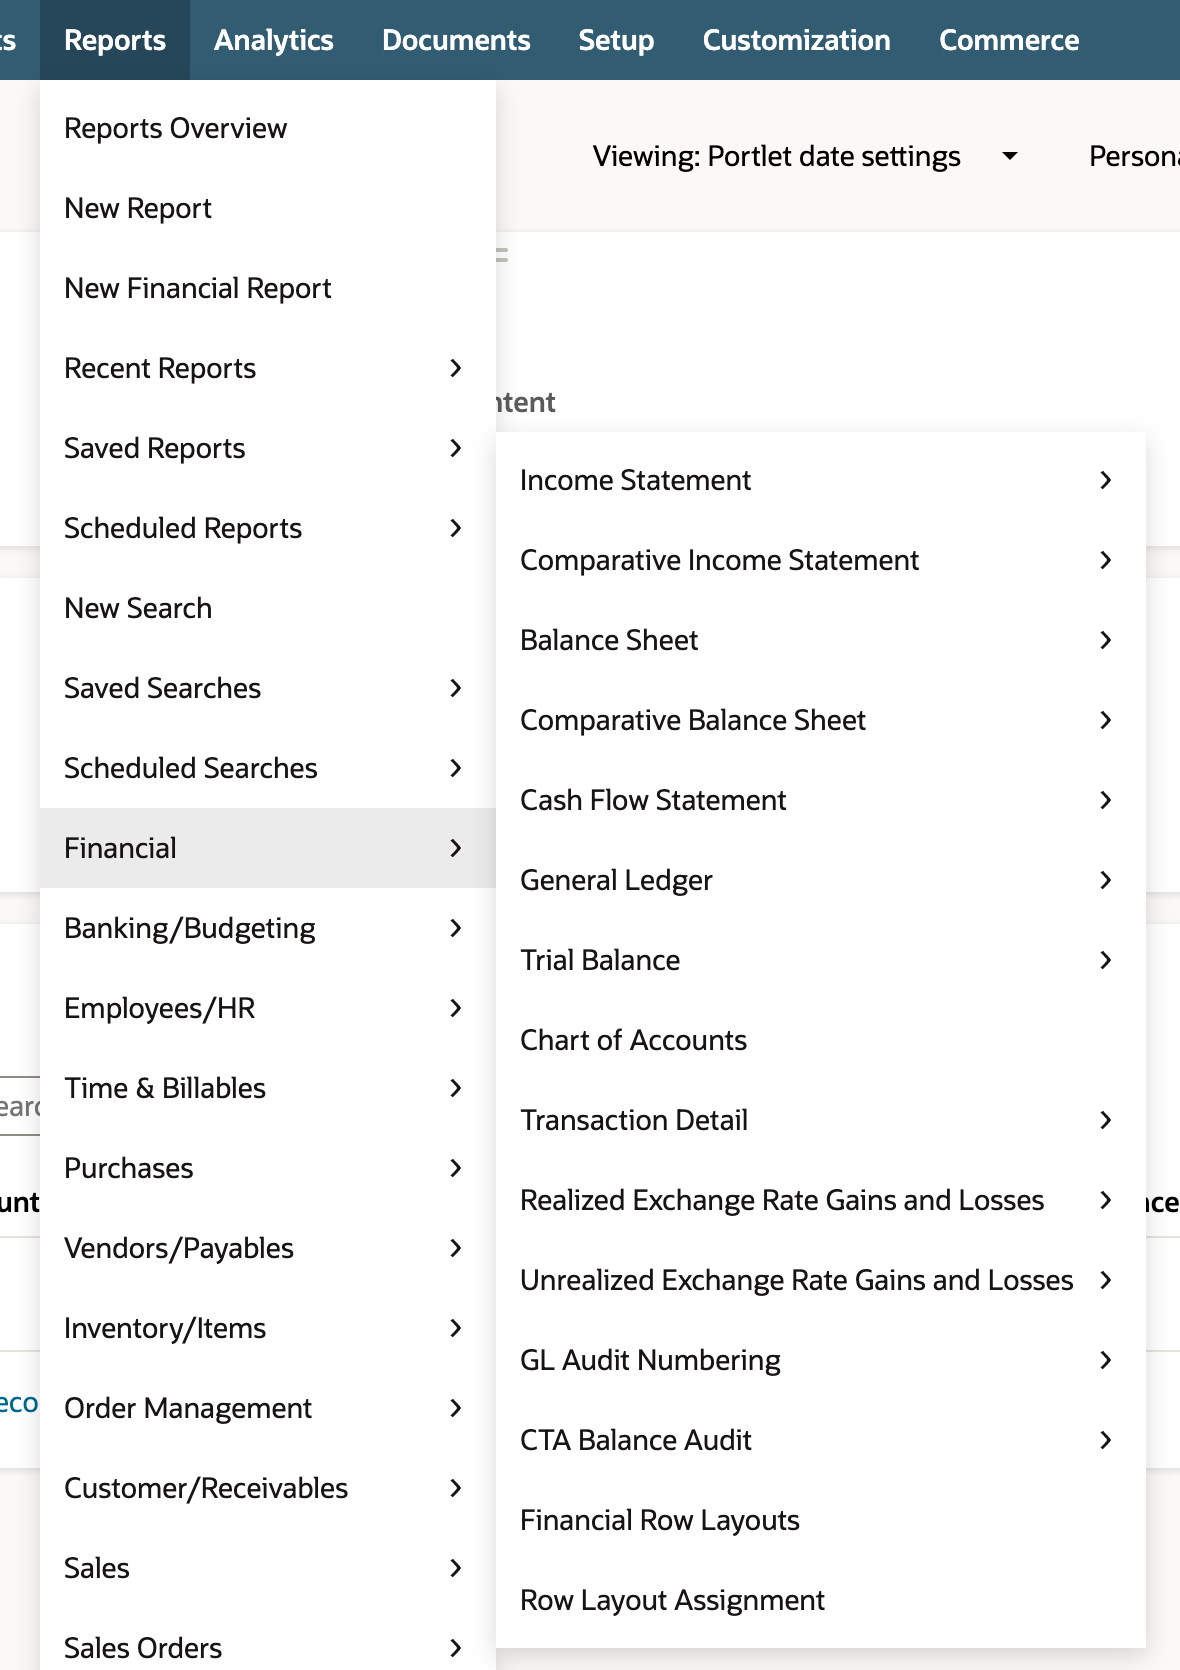Image resolution: width=1180 pixels, height=1670 pixels.
Task: Open the Documents menu tab
Action: tap(456, 40)
